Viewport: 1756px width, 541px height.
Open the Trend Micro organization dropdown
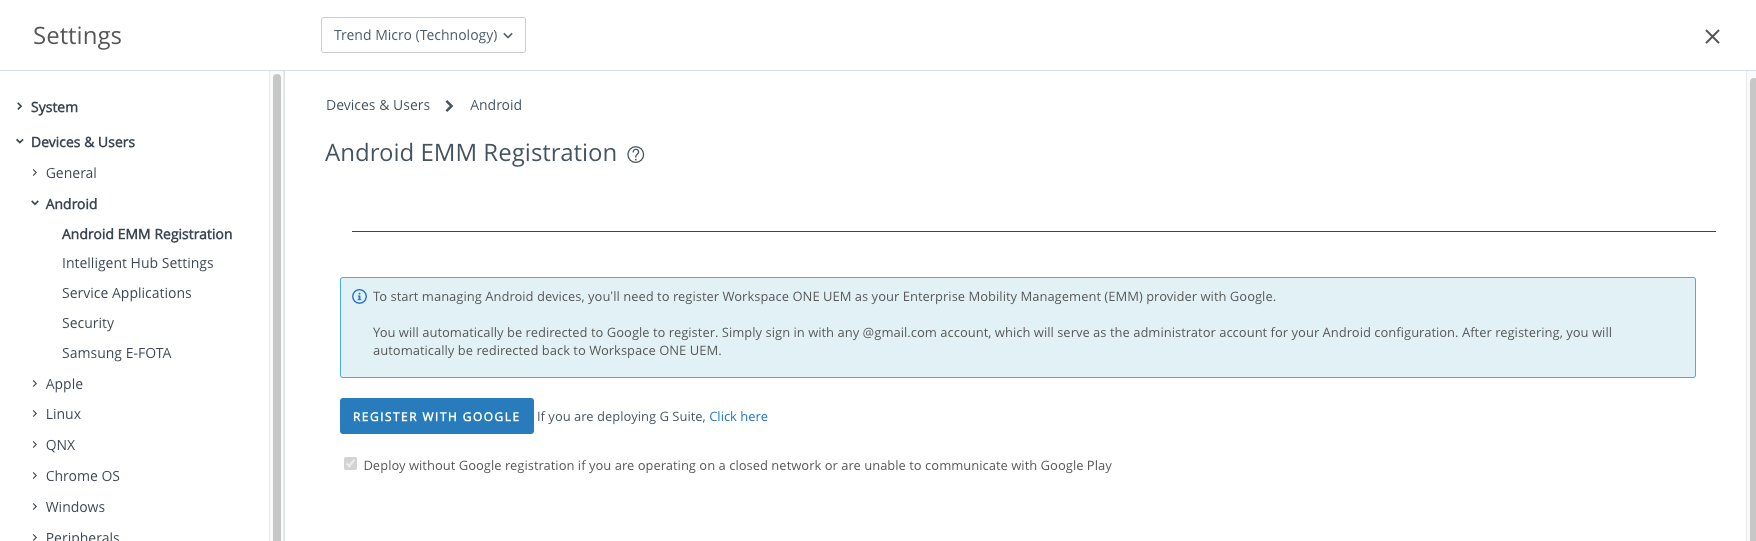[423, 35]
